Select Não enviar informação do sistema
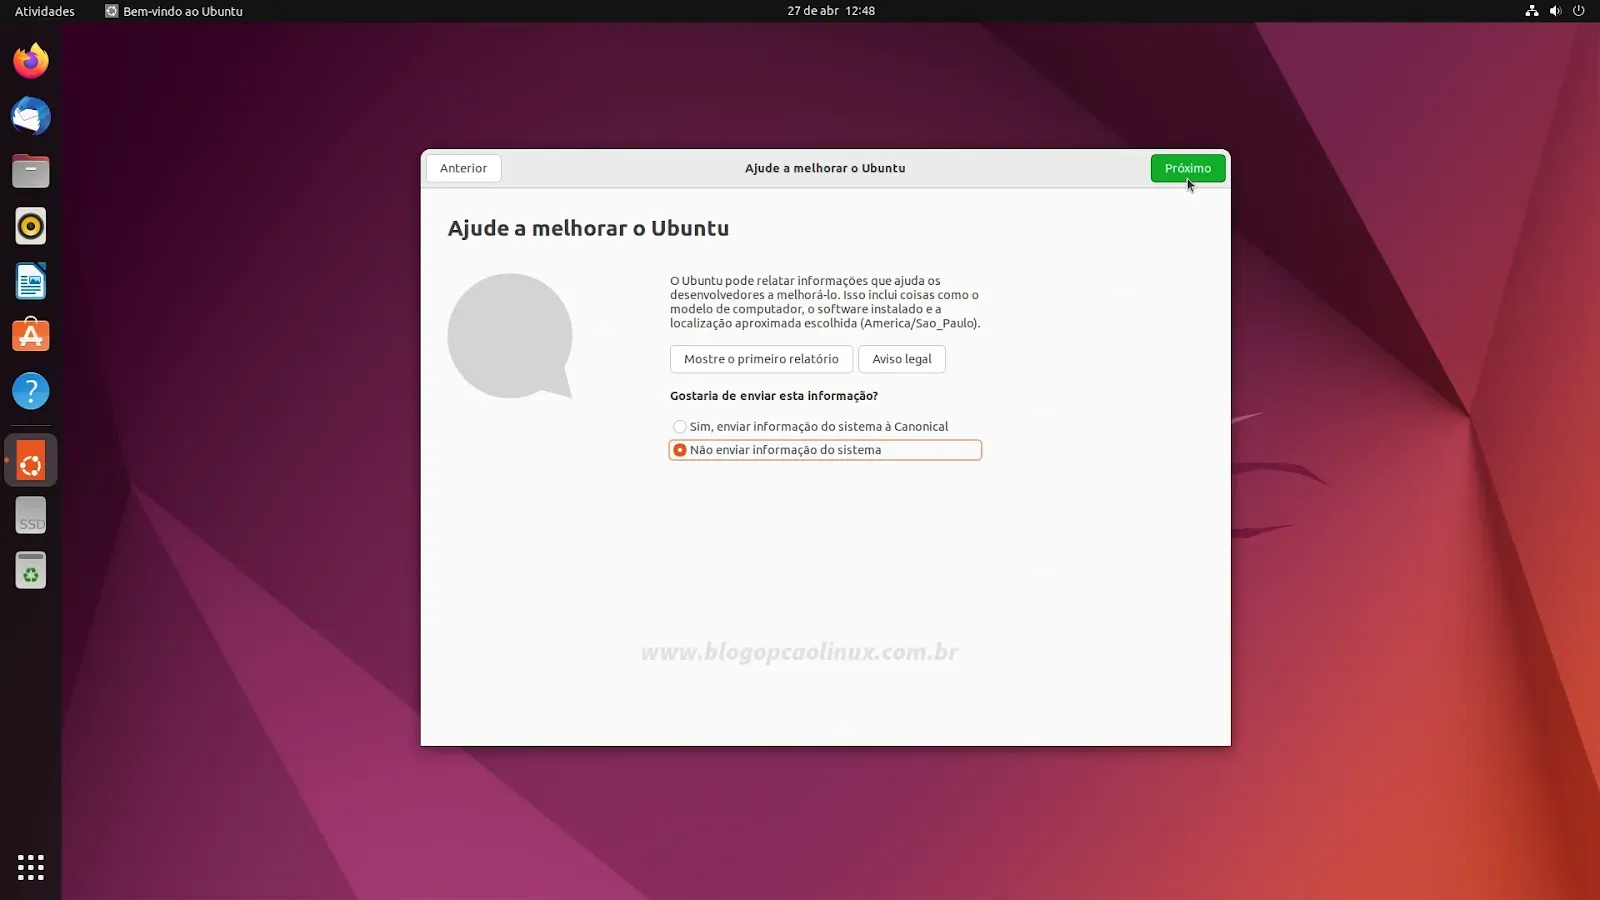Screen dimensions: 1600x900 point(825,450)
